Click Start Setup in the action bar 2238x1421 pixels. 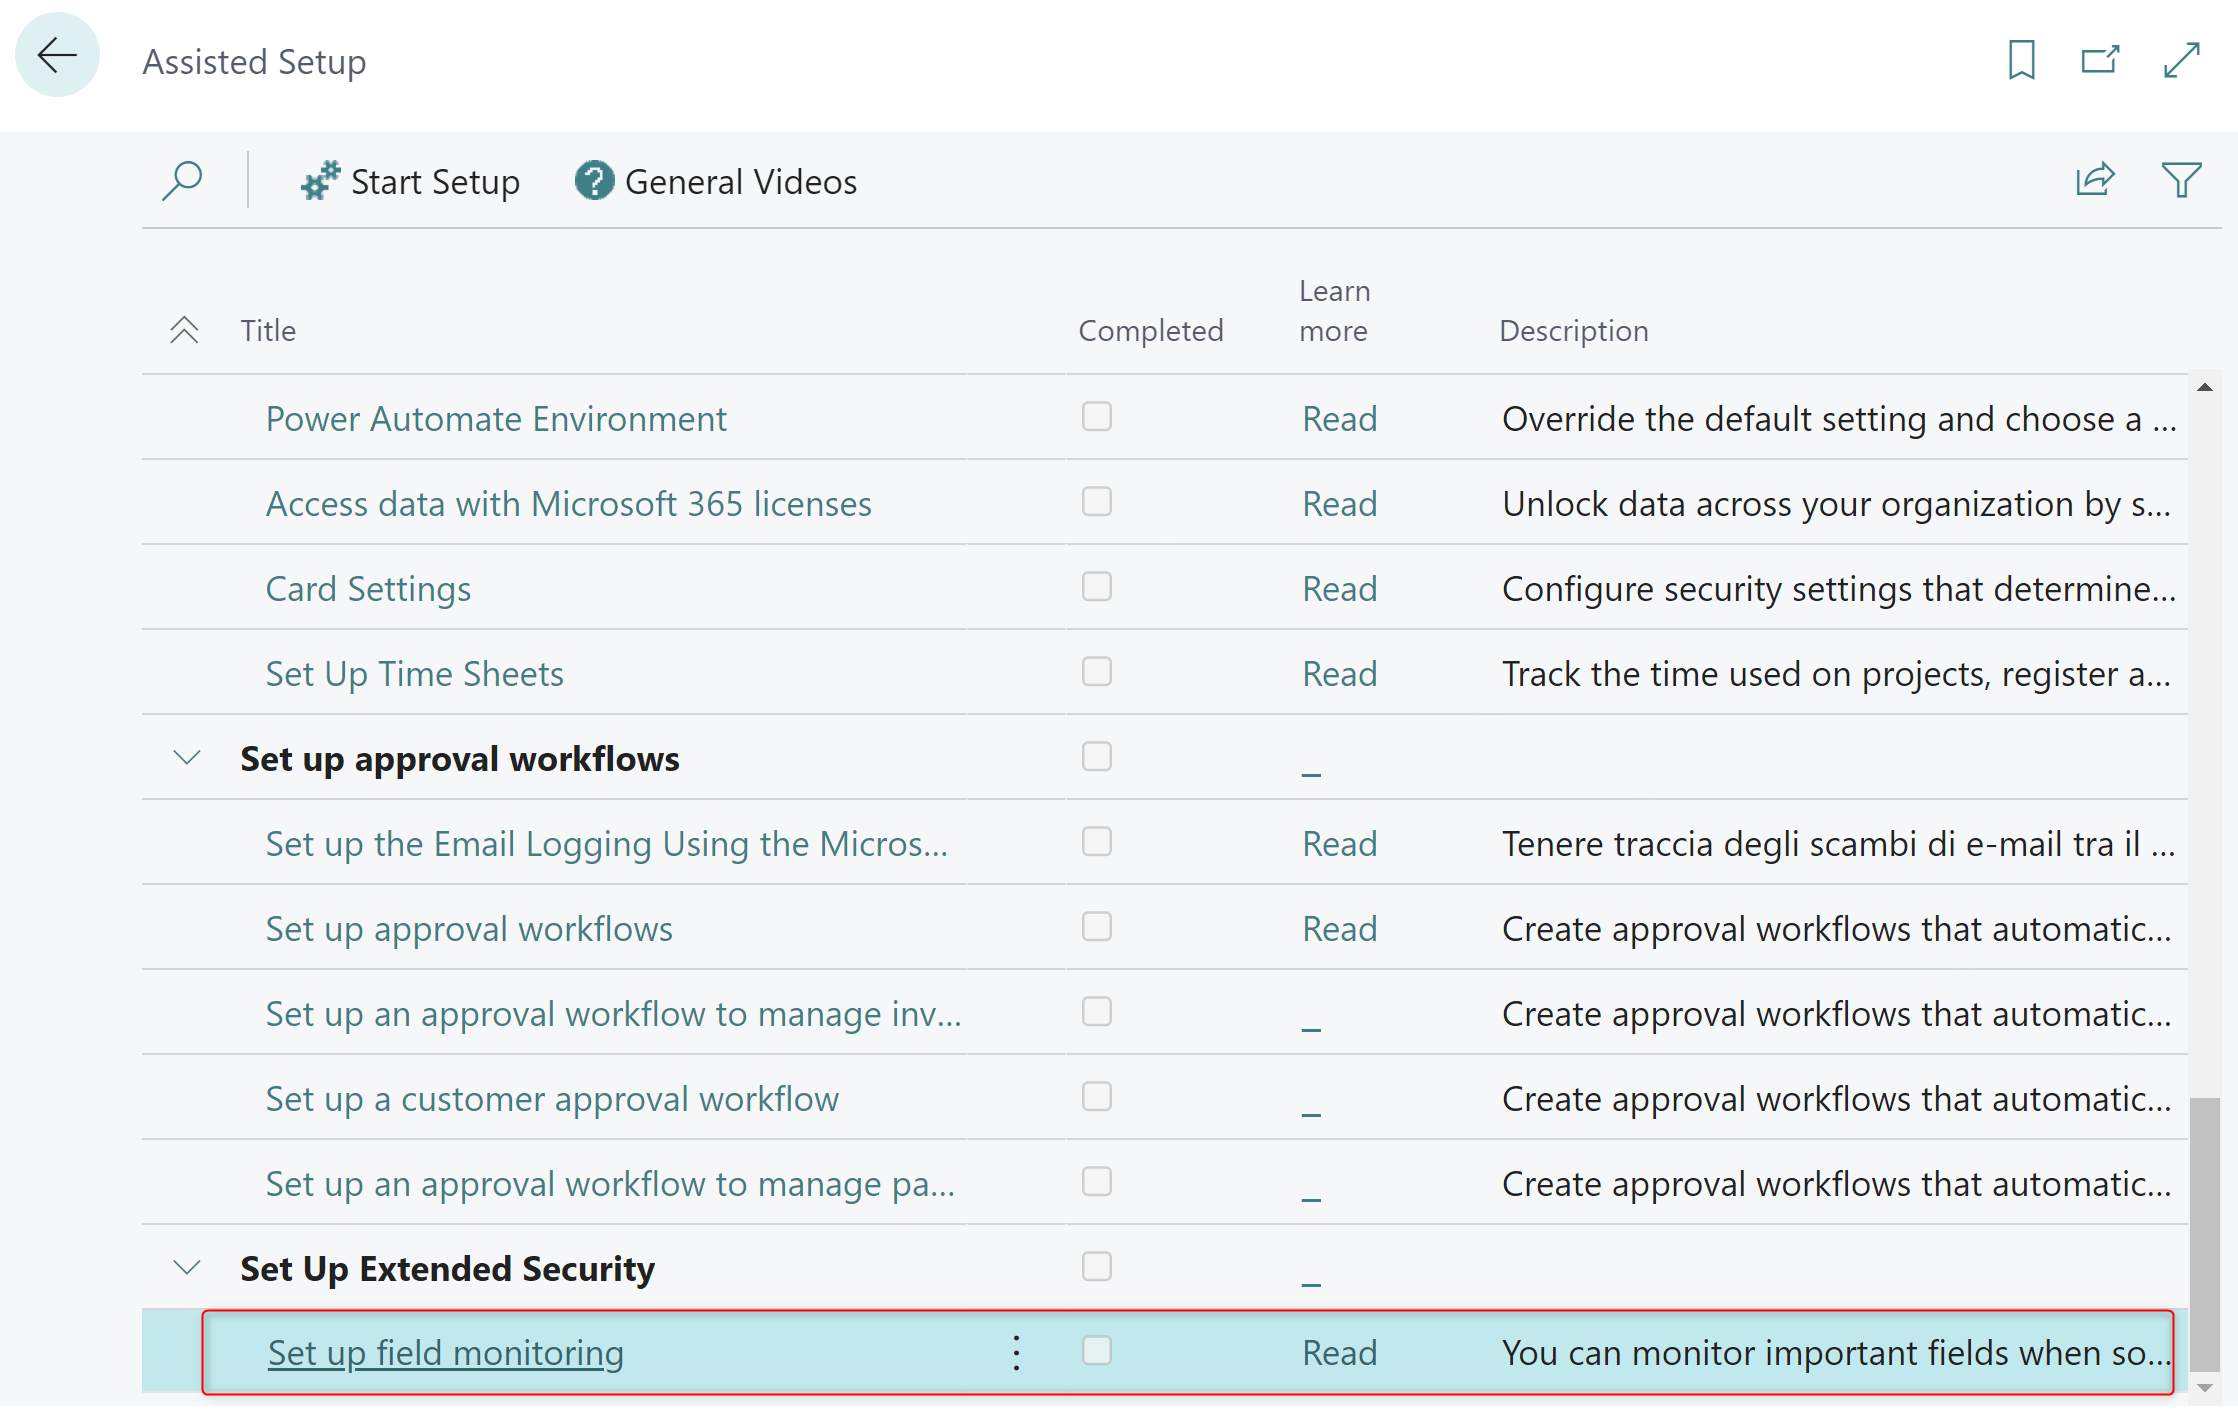410,182
